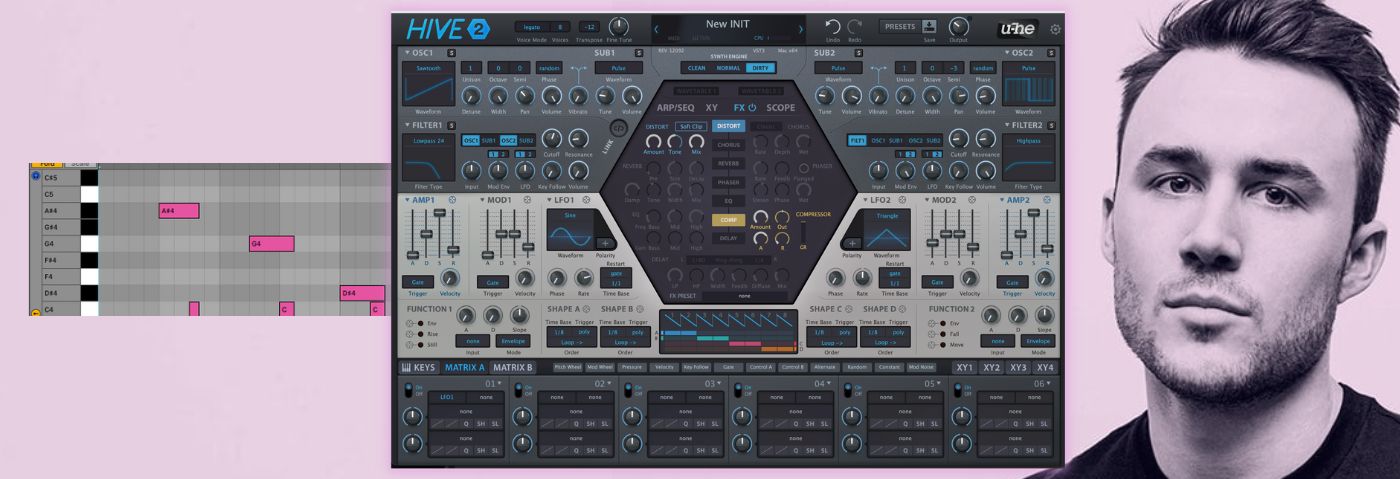Viewport: 1400px width, 479px height.
Task: Switch to the ARP/SEQ tab
Action: click(675, 108)
